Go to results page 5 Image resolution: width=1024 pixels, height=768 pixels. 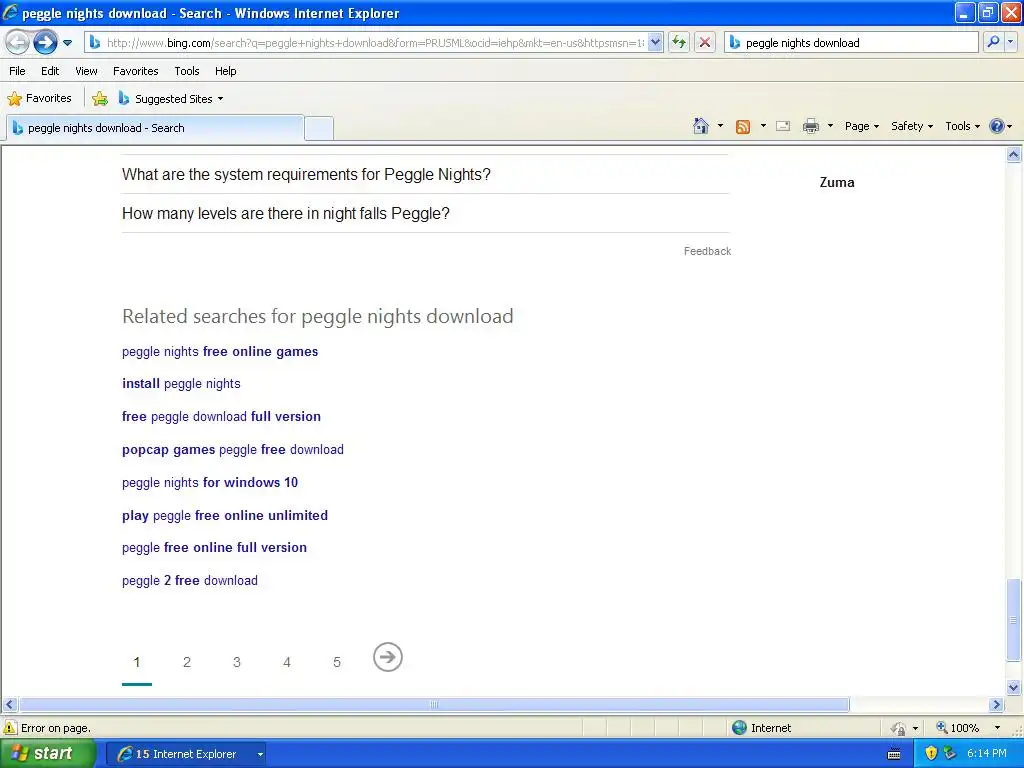click(x=337, y=662)
